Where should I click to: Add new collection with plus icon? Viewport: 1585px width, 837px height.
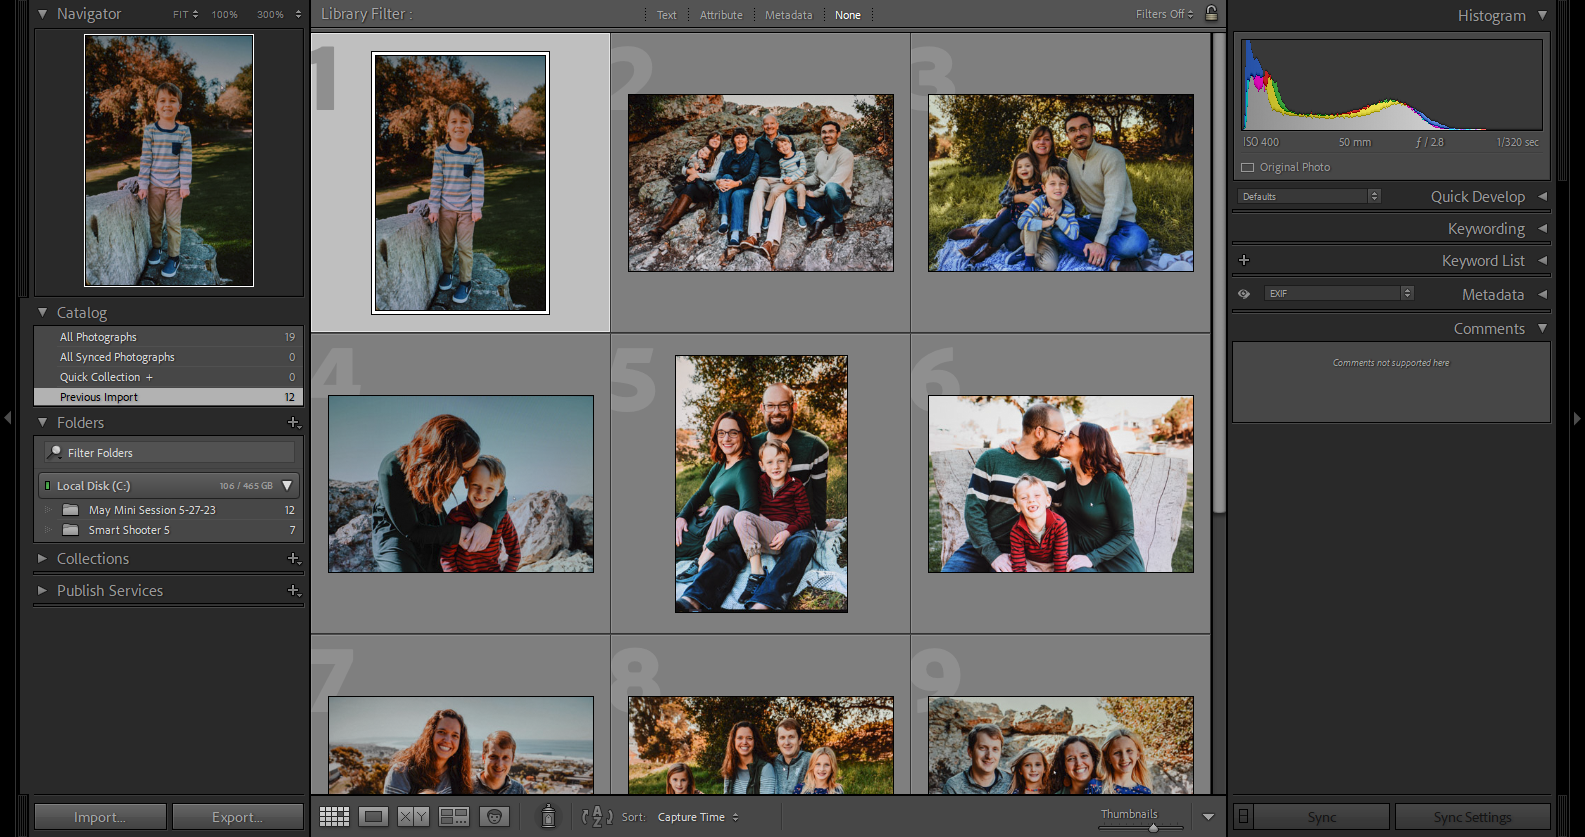(294, 559)
